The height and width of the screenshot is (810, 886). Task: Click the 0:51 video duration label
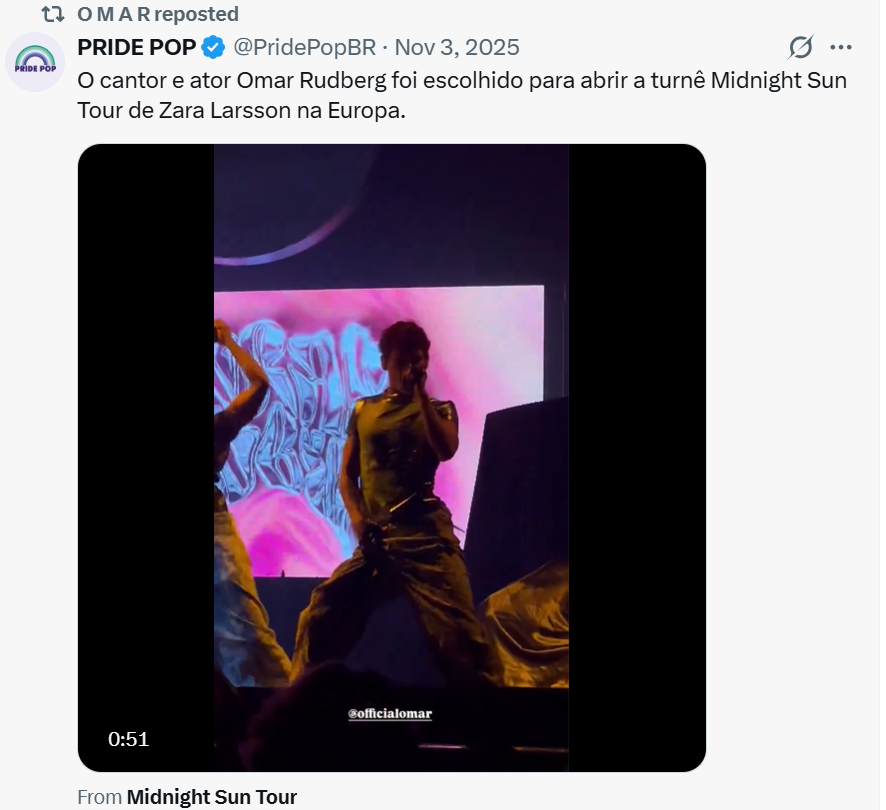(128, 740)
